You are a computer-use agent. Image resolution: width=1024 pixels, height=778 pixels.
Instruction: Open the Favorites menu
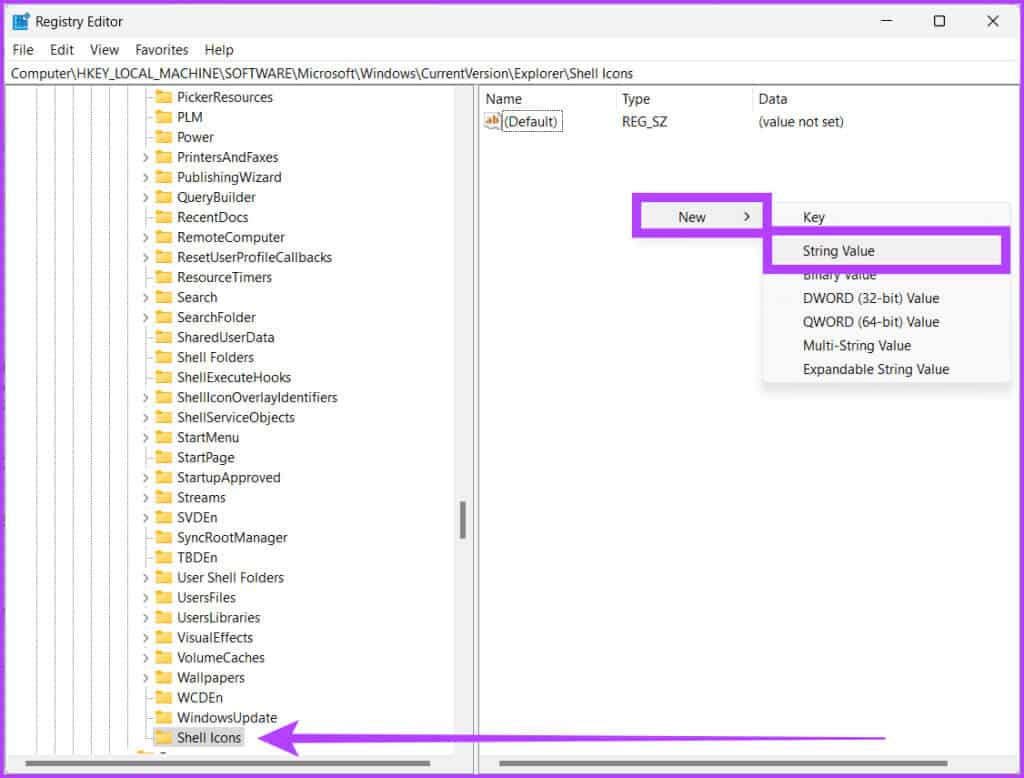click(162, 50)
